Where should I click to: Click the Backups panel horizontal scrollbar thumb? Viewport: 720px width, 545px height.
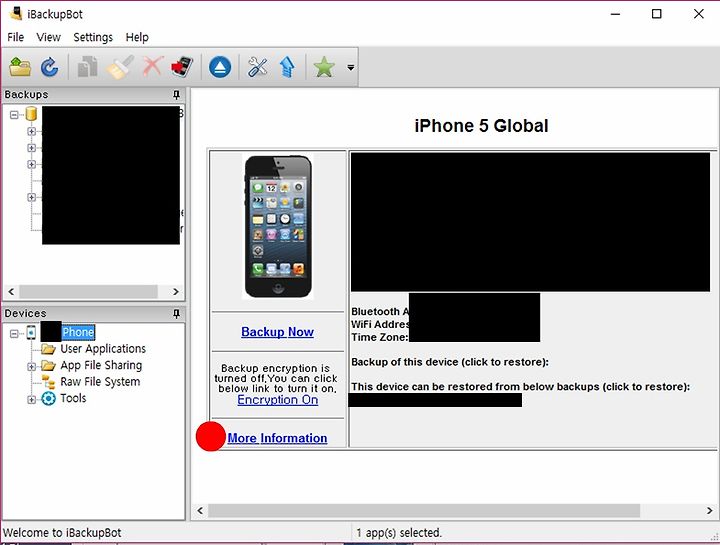click(x=88, y=292)
